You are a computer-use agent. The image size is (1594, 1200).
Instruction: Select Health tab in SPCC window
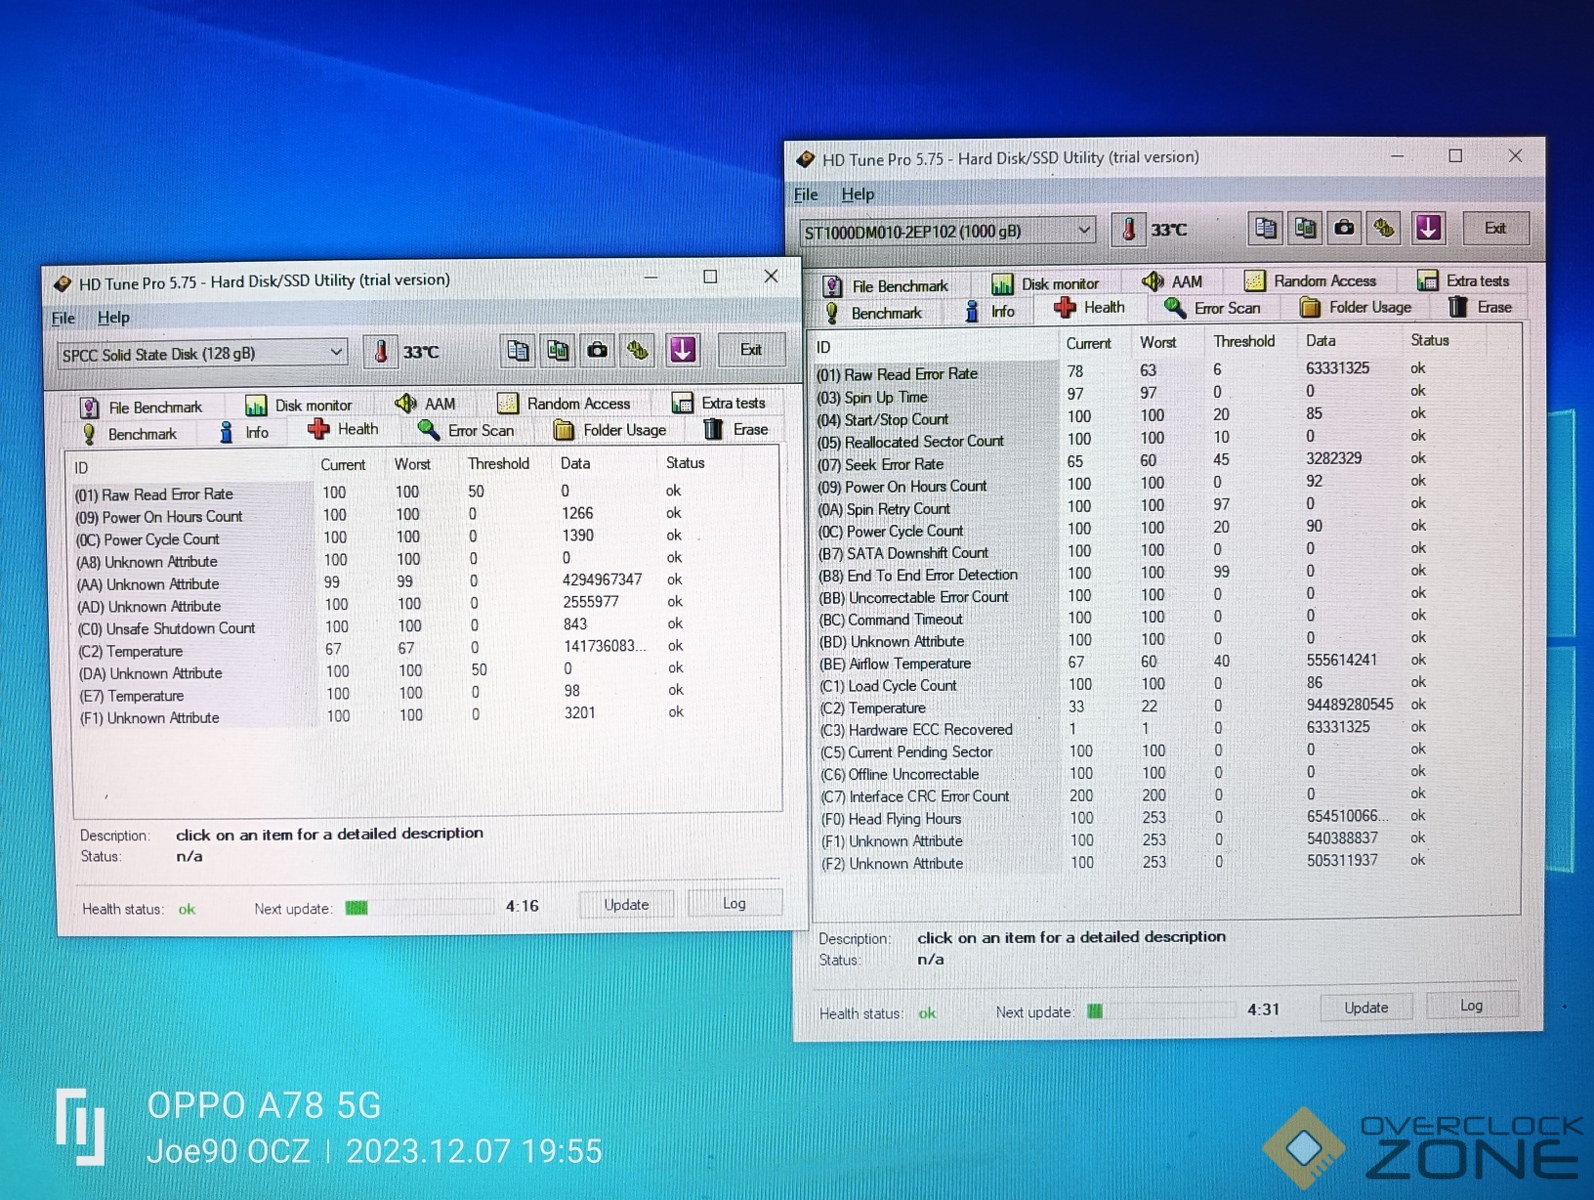(343, 429)
